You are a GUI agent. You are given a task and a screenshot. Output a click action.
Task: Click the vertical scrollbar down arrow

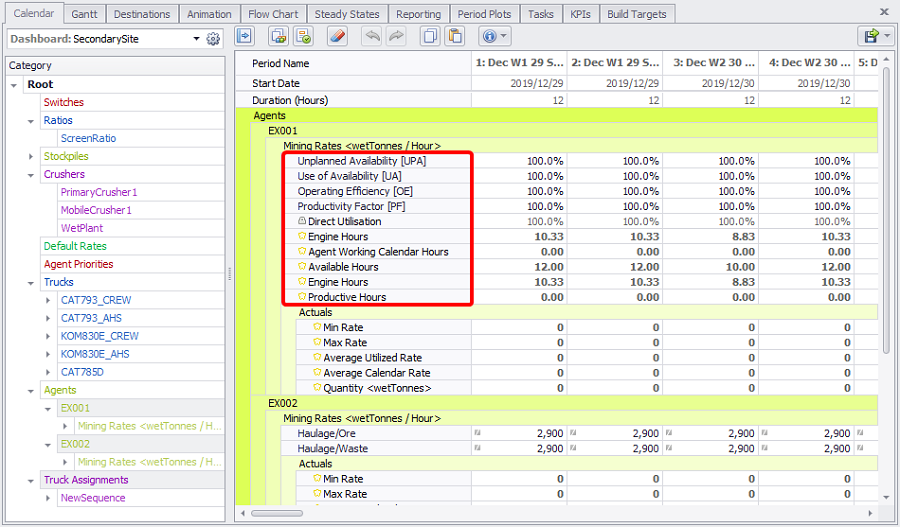885,497
